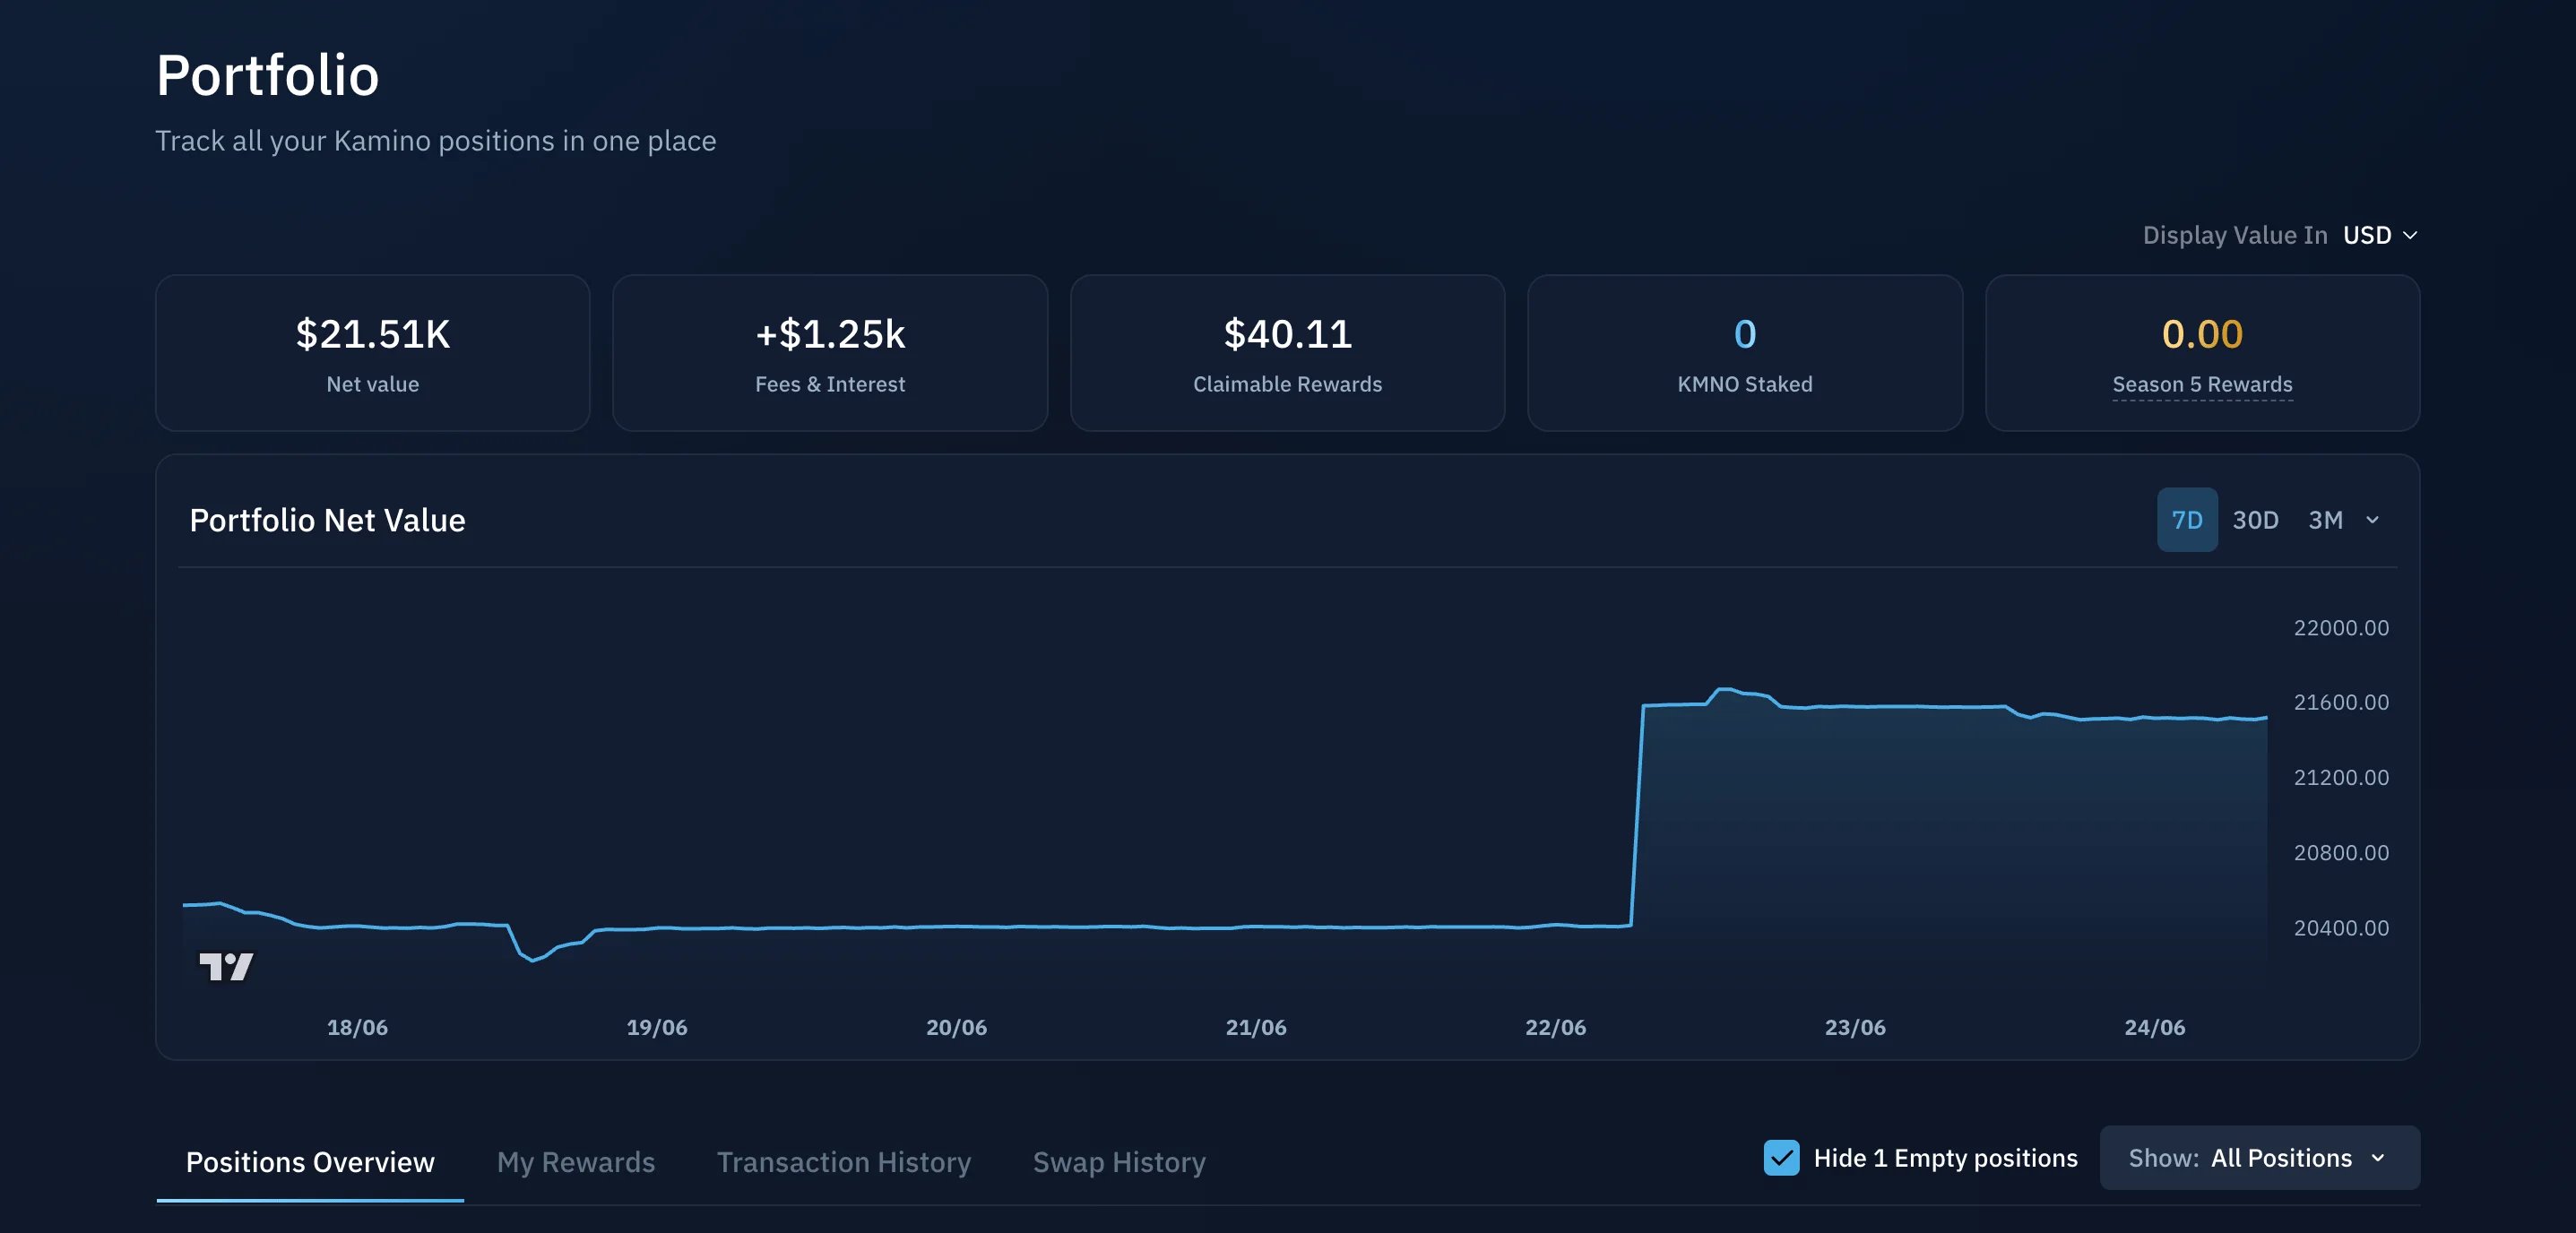Expand more chart range options chevron
This screenshot has width=2576, height=1233.
point(2372,520)
